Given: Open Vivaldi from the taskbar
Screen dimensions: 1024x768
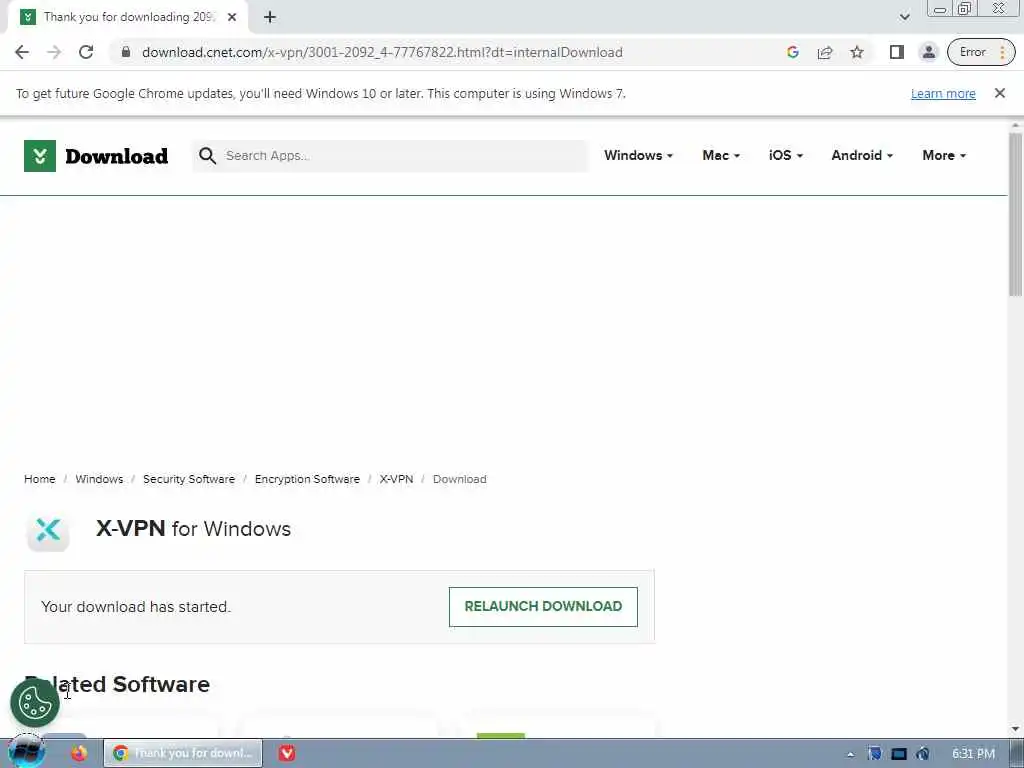Looking at the screenshot, I should (x=287, y=753).
